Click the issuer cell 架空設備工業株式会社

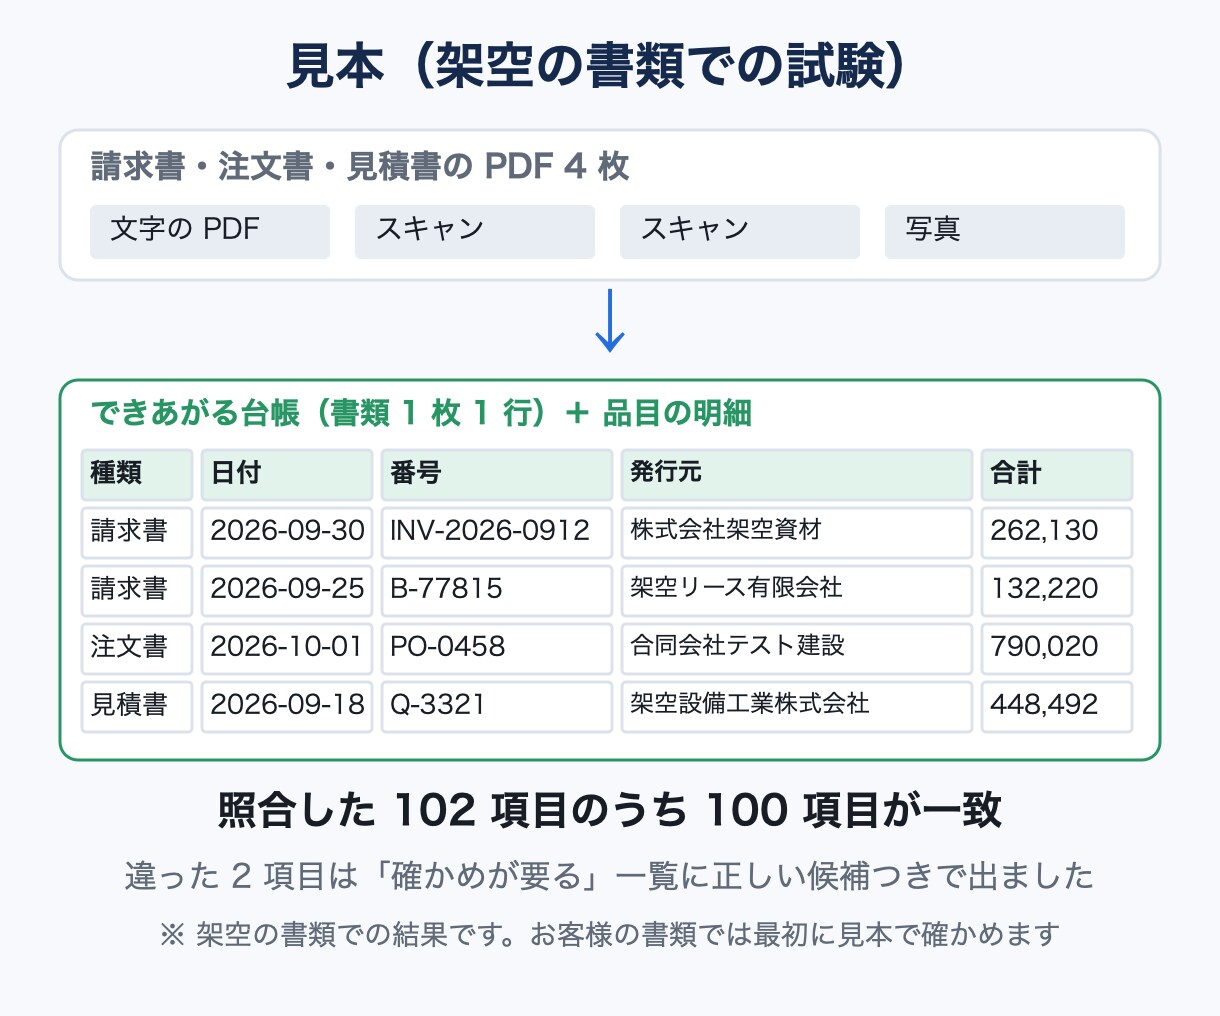pyautogui.click(x=797, y=706)
